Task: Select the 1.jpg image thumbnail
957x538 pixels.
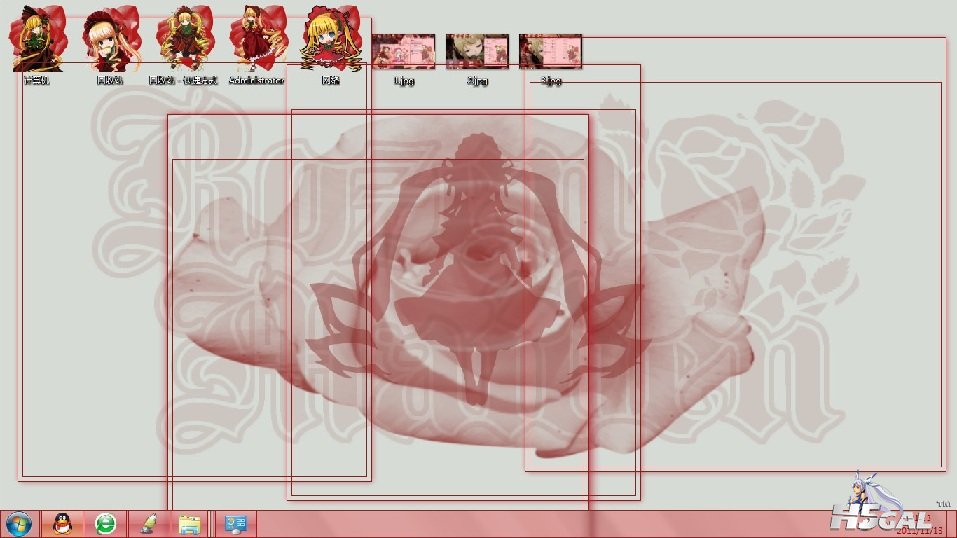Action: pos(403,51)
